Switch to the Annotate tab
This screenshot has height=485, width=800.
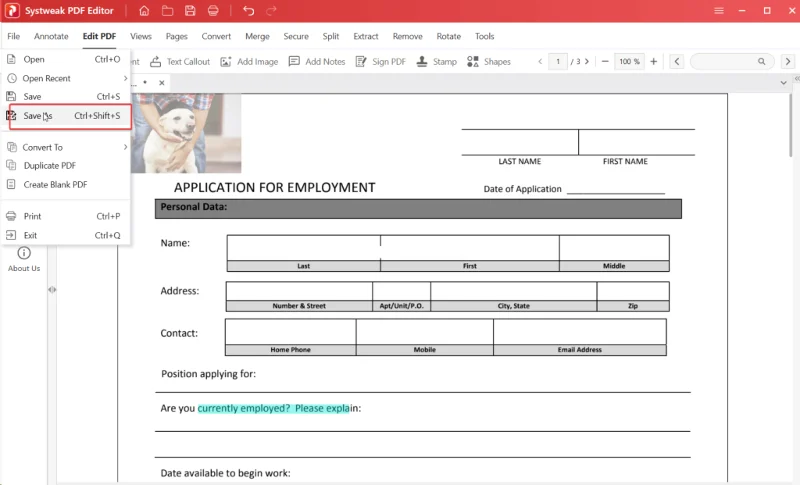pos(51,36)
